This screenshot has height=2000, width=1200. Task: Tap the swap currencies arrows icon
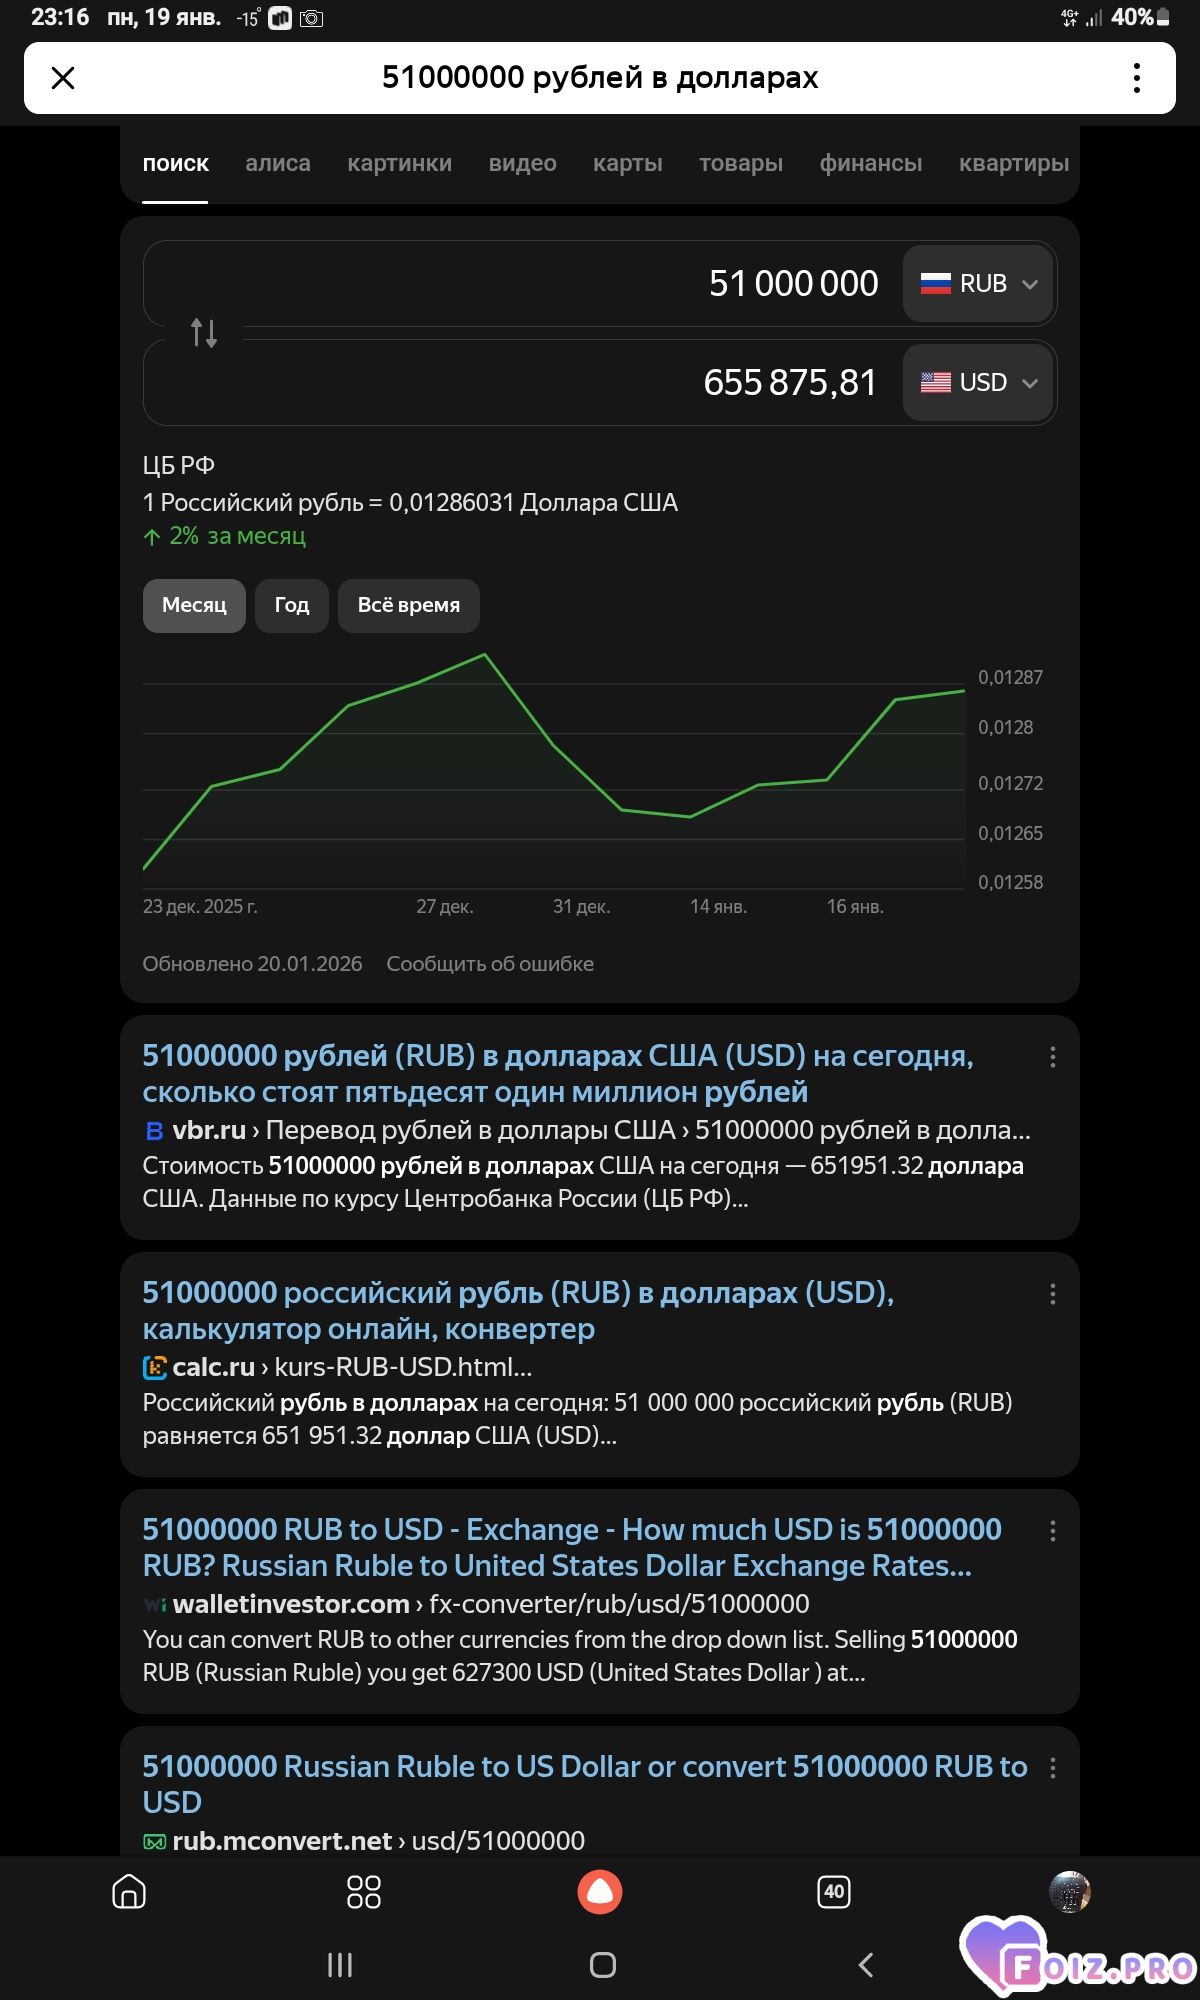(204, 333)
